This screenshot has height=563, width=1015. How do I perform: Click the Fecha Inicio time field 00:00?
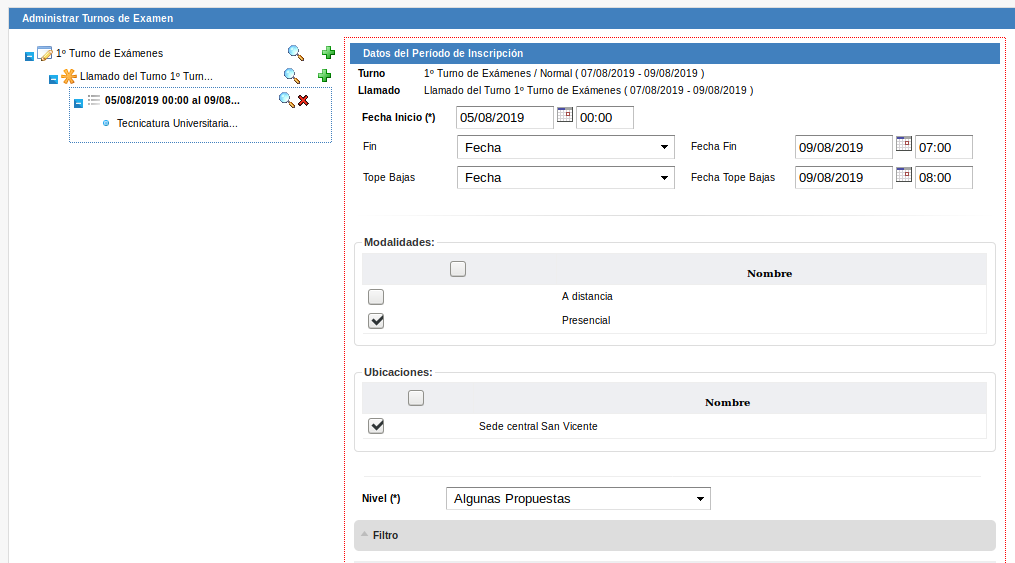pos(605,118)
